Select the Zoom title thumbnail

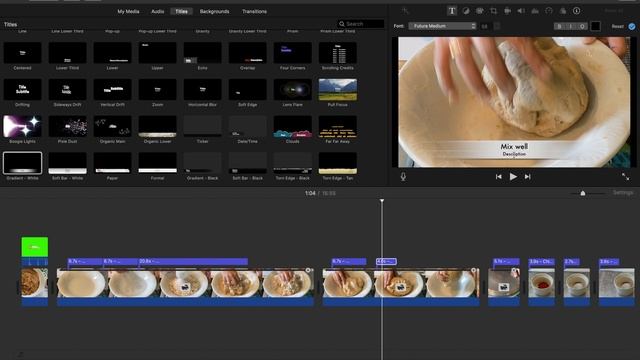coord(158,89)
